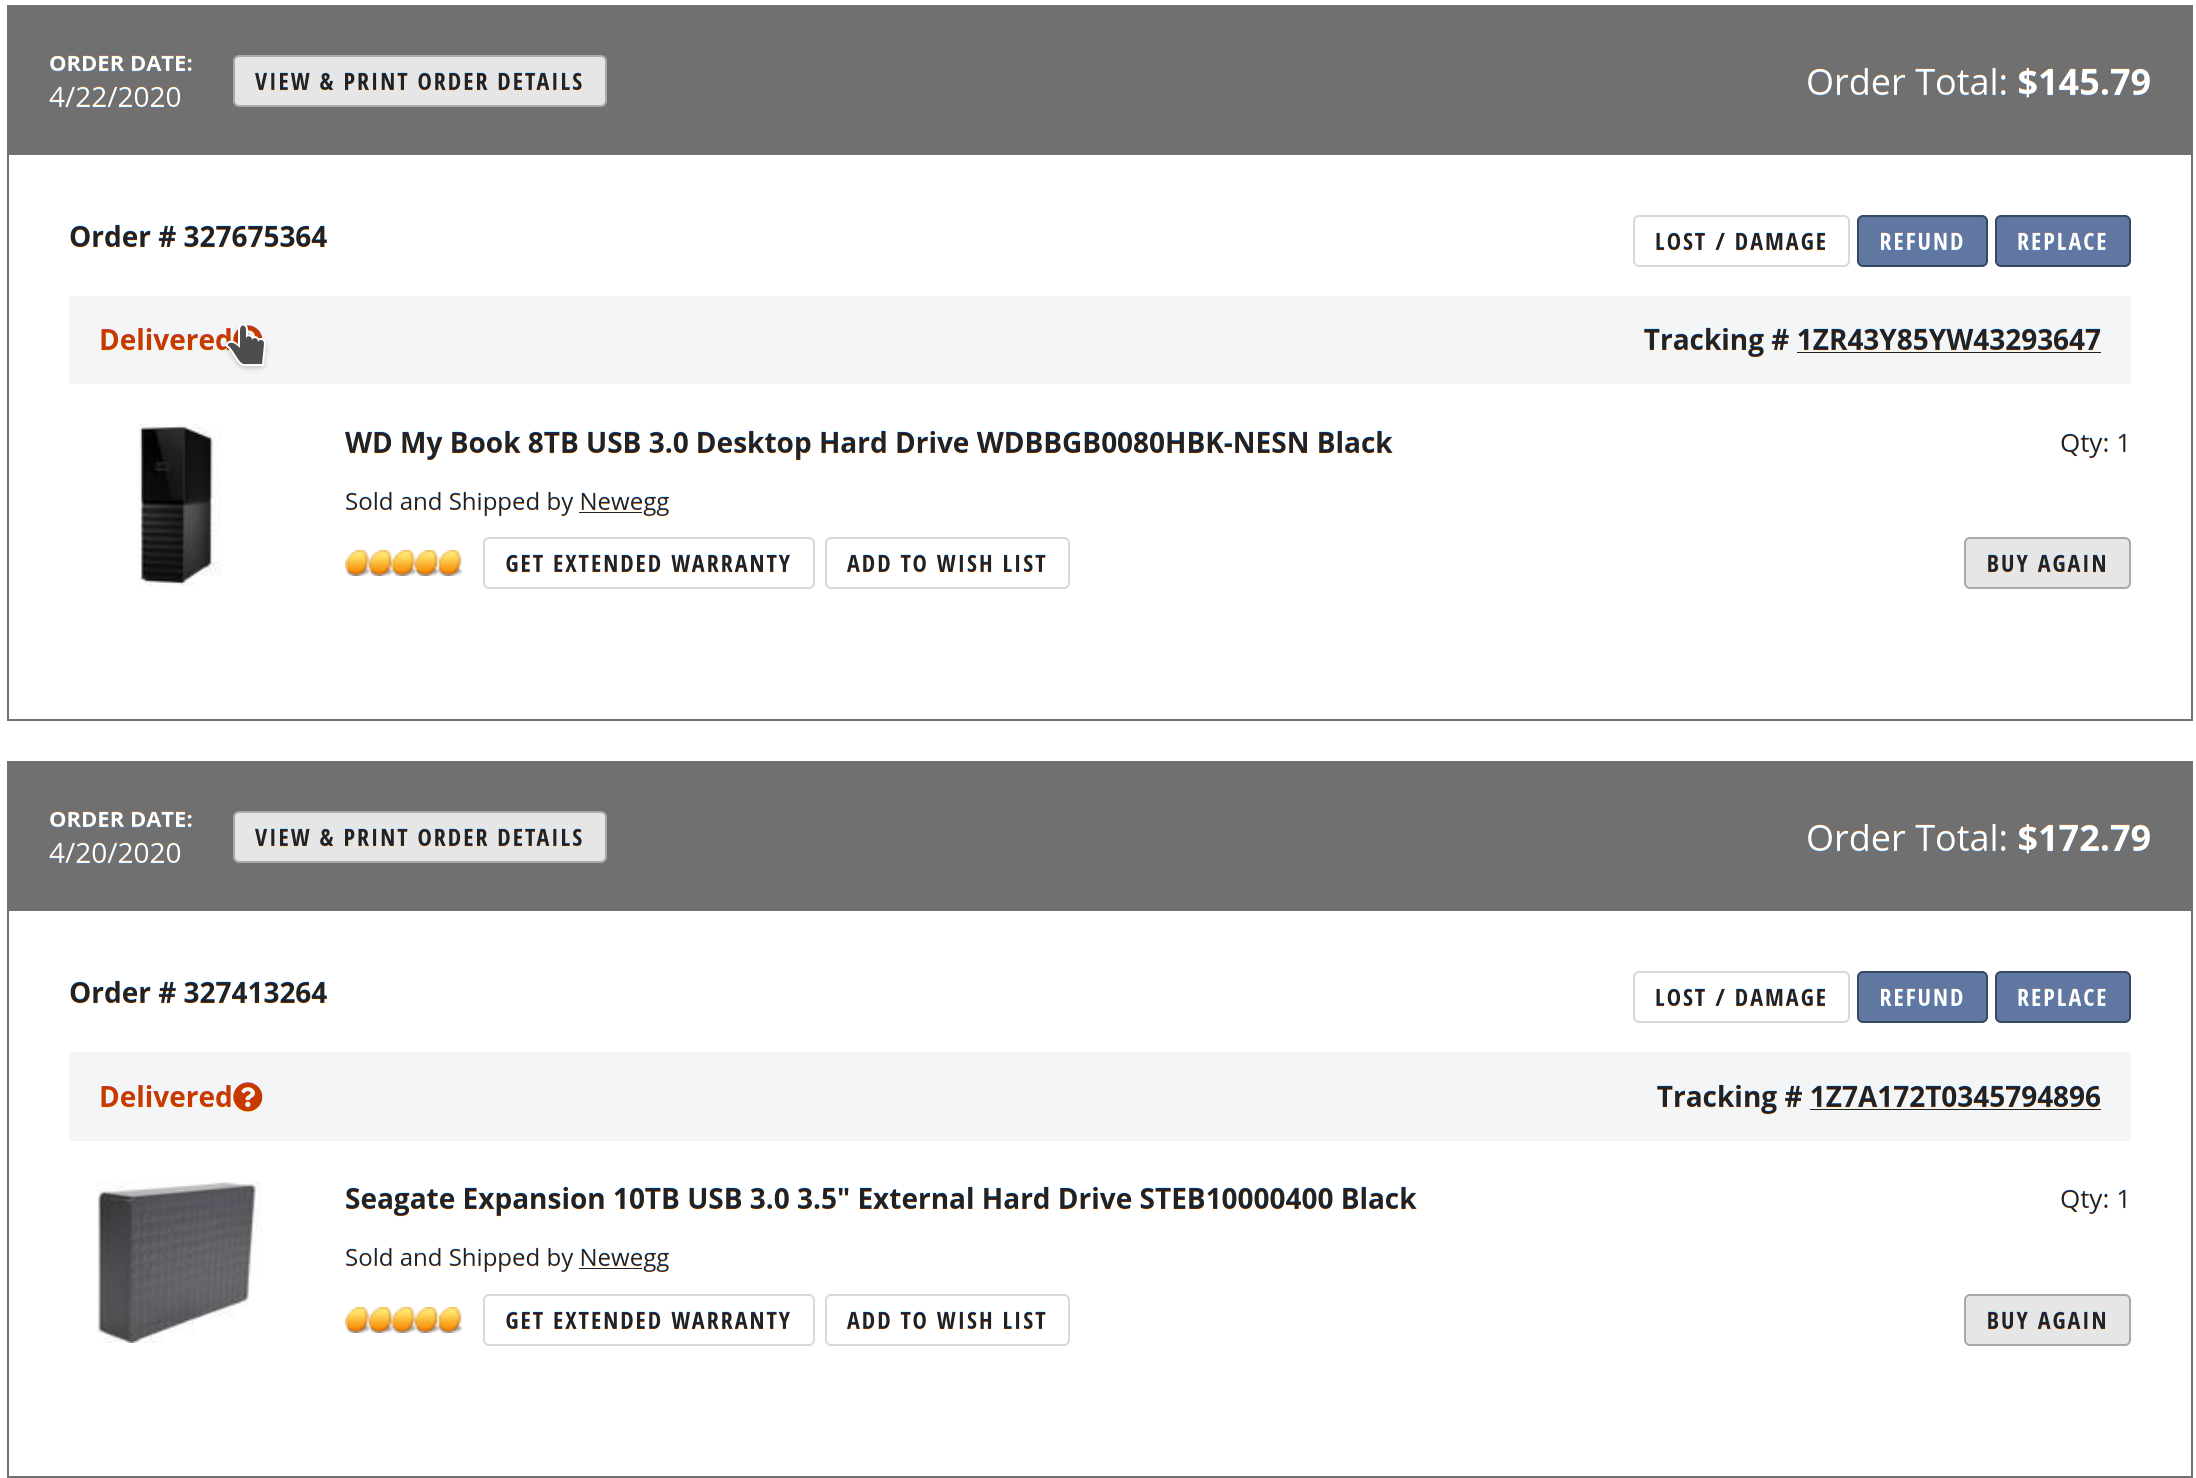
Task: Click the help icon beside the second Delivered status
Action: tap(248, 1097)
